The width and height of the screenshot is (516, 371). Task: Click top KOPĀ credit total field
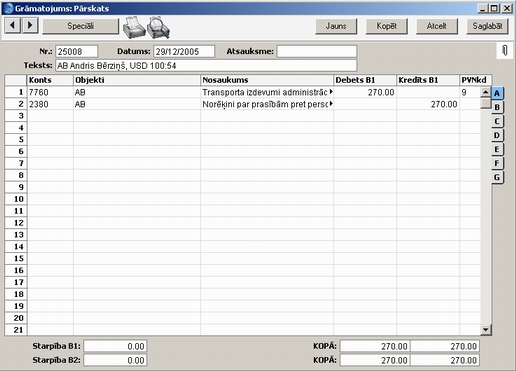point(445,346)
